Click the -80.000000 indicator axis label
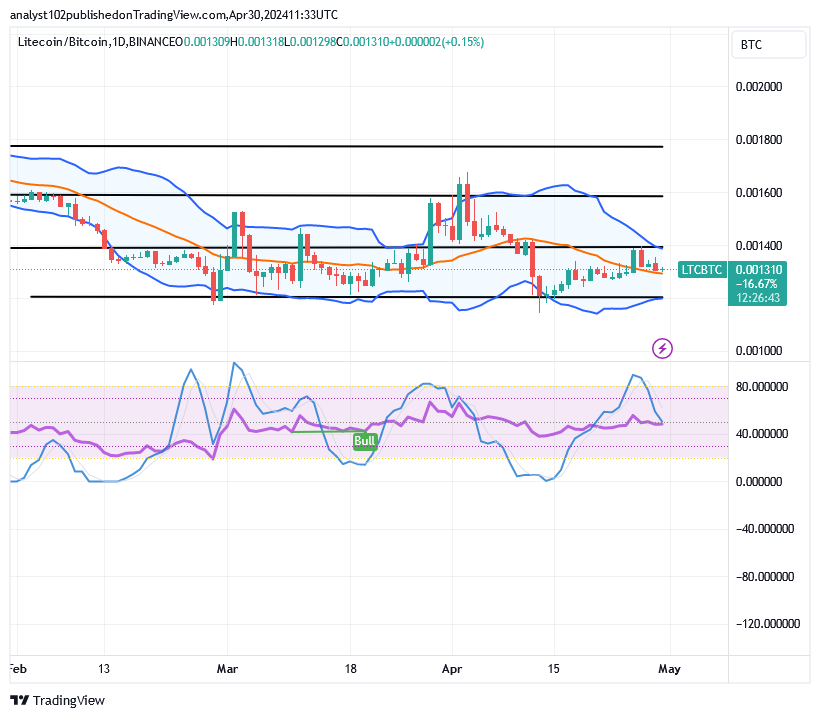The image size is (820, 718). pyautogui.click(x=765, y=577)
